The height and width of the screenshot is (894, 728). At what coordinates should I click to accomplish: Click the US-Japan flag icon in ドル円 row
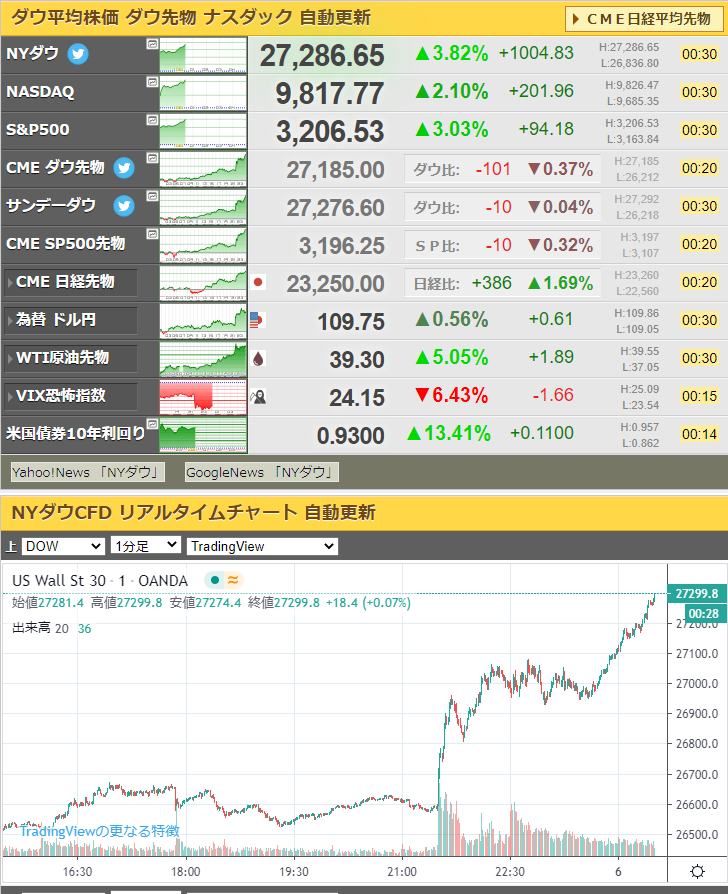coord(257,320)
